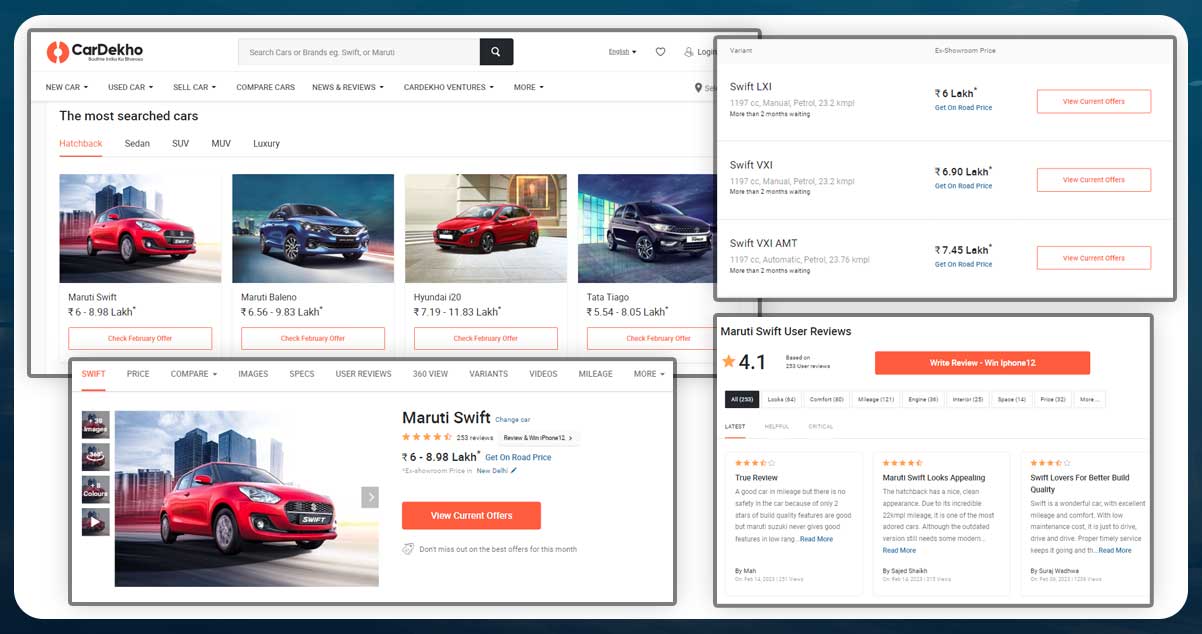Select the MUV tab
This screenshot has height=634, width=1202.
tap(221, 144)
